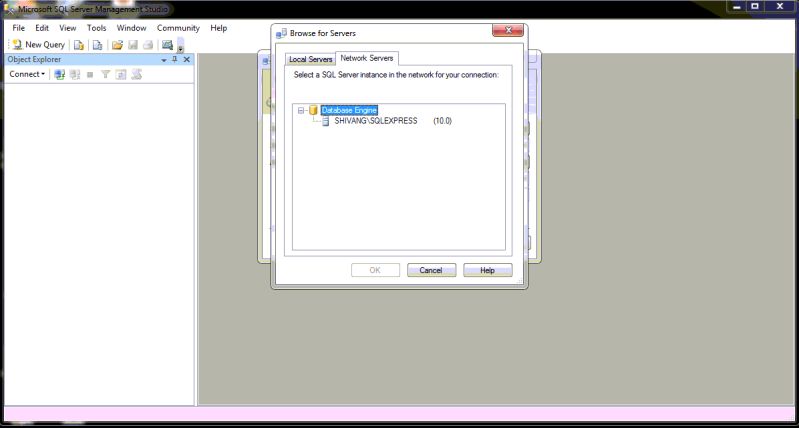Click the OK button in Browse for Servers

tap(375, 270)
